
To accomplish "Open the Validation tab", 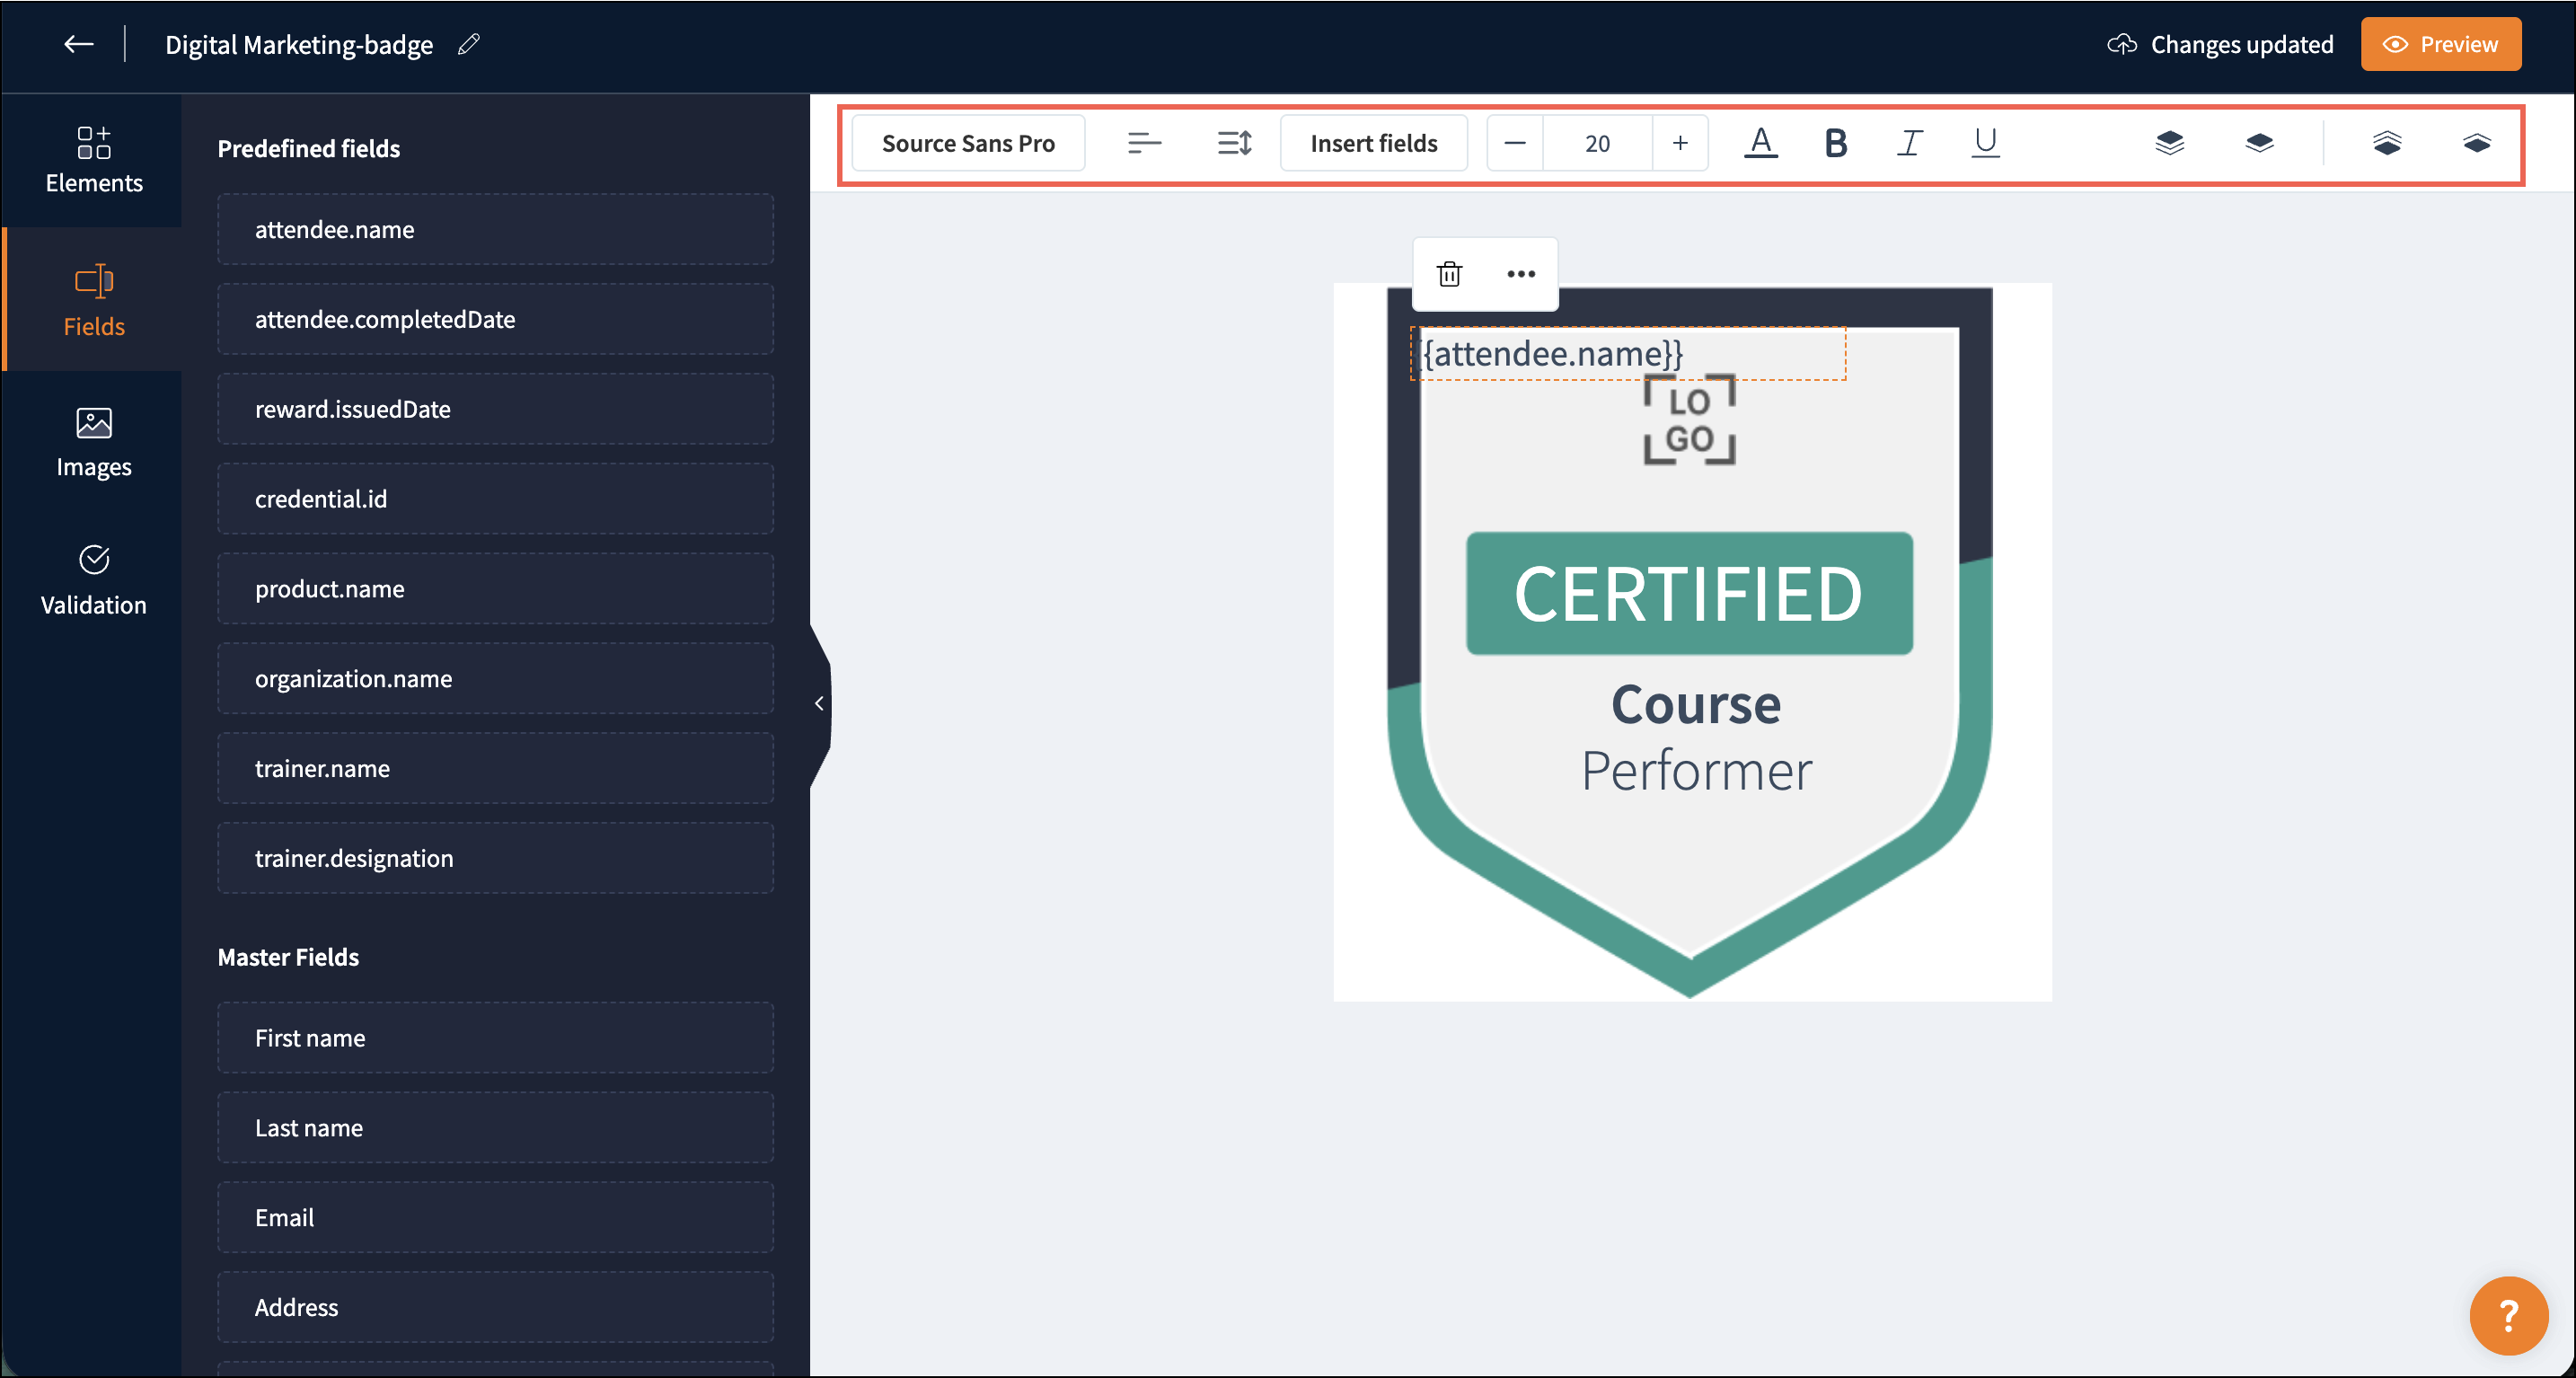I will (x=93, y=580).
